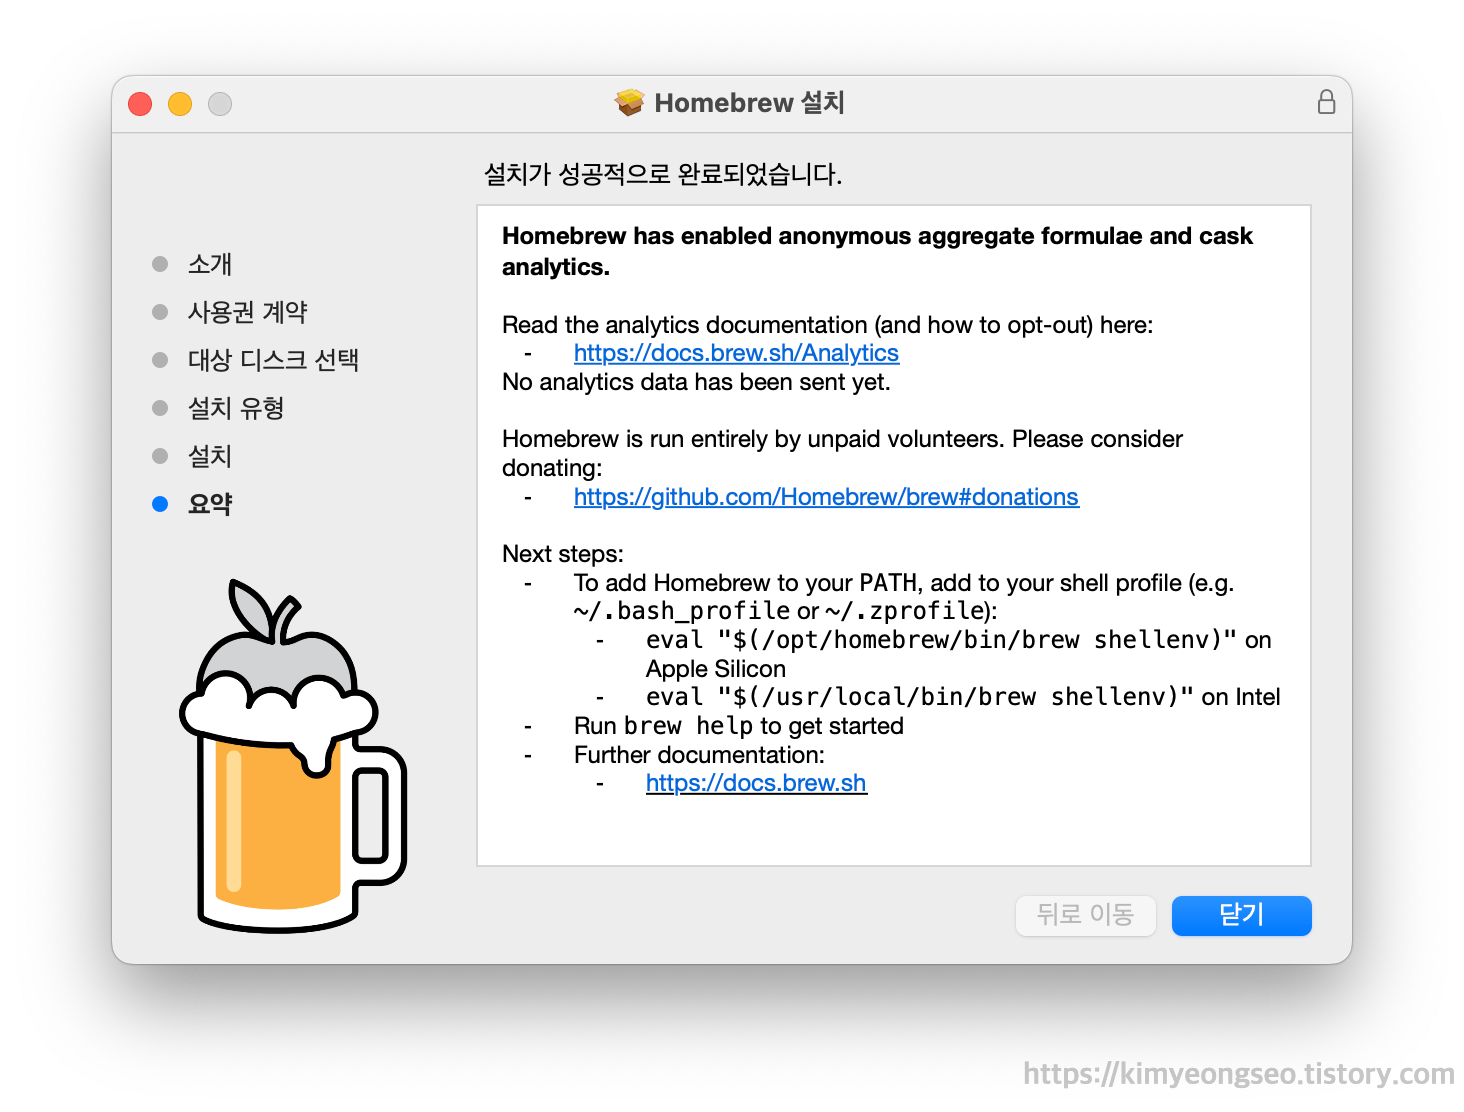Click the 설치가 성공적으로 완료되었습니다 heading
The image size is (1464, 1112).
(x=663, y=174)
